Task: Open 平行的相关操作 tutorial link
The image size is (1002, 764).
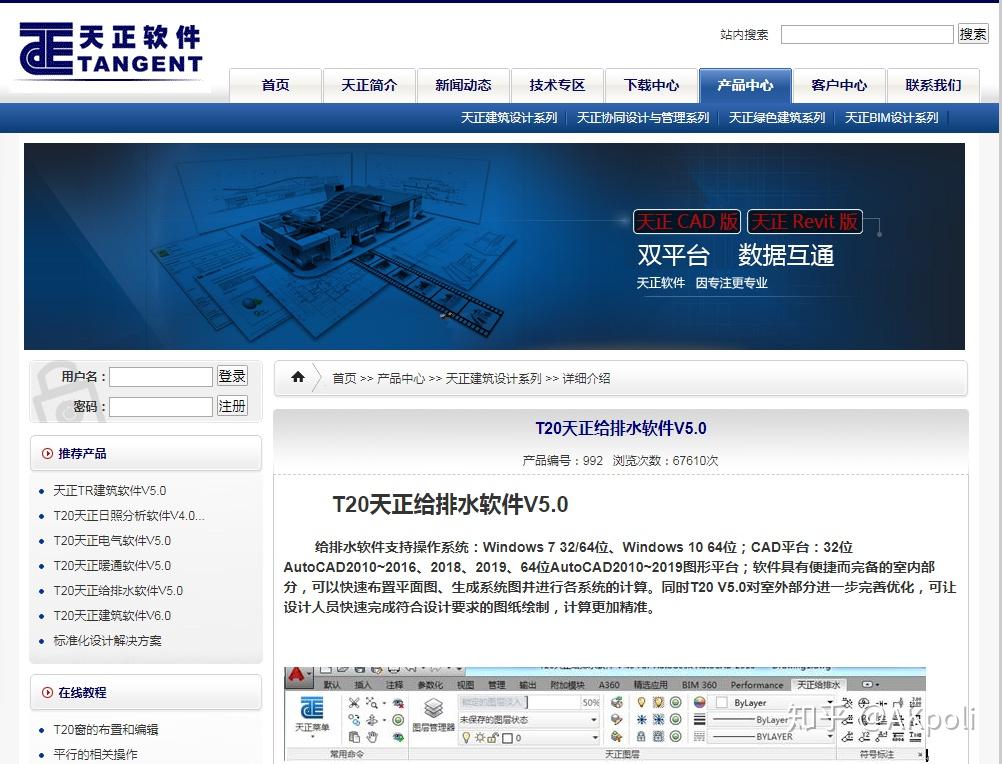Action: [95, 754]
